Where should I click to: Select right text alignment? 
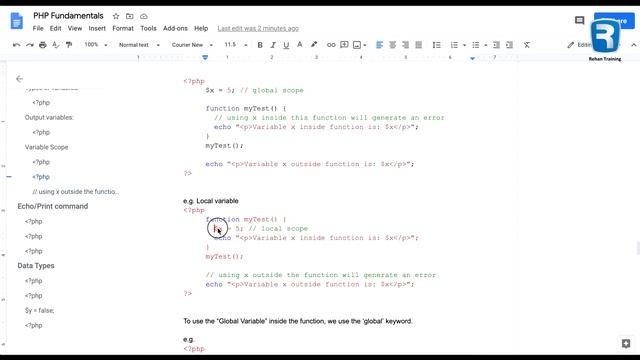tap(405, 45)
